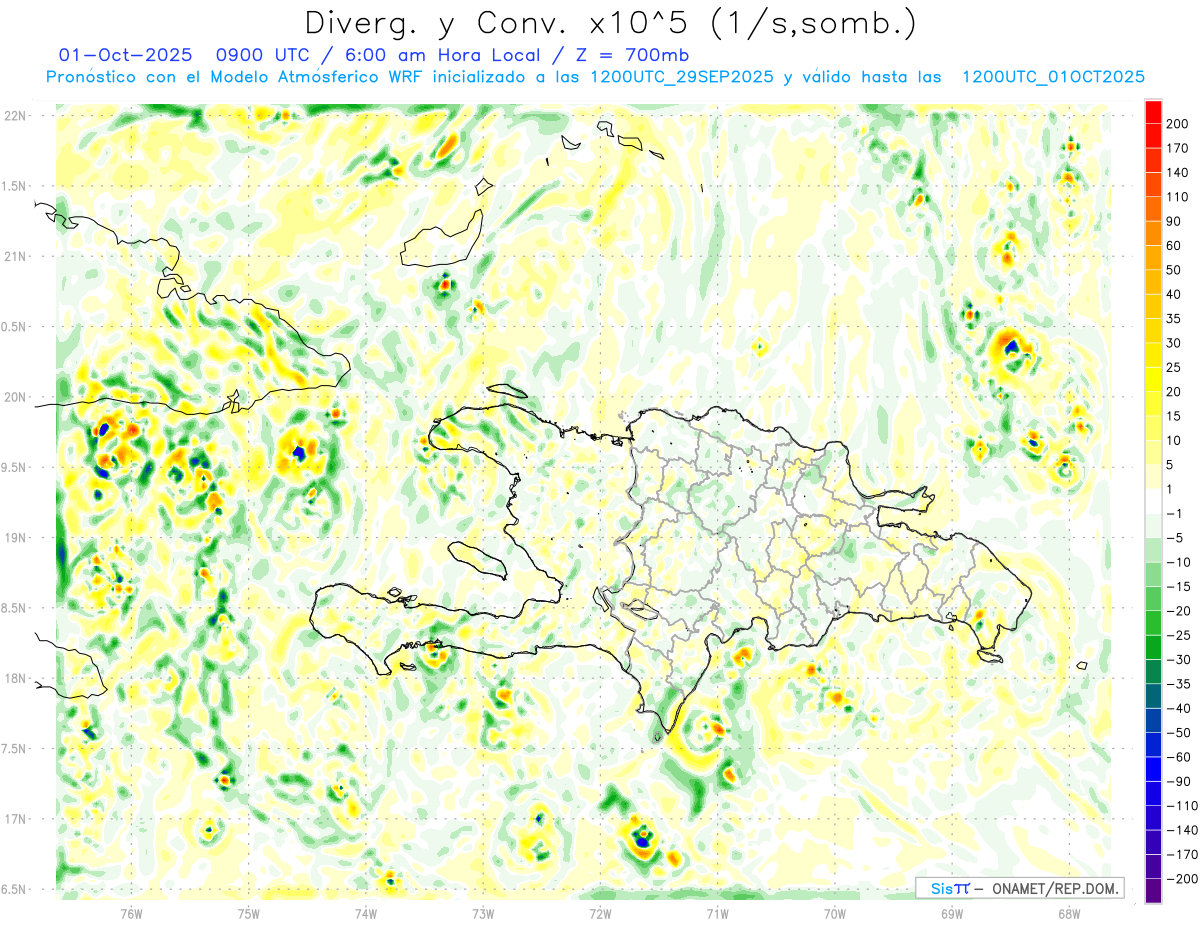Click the '76W' longitude label

(131, 913)
